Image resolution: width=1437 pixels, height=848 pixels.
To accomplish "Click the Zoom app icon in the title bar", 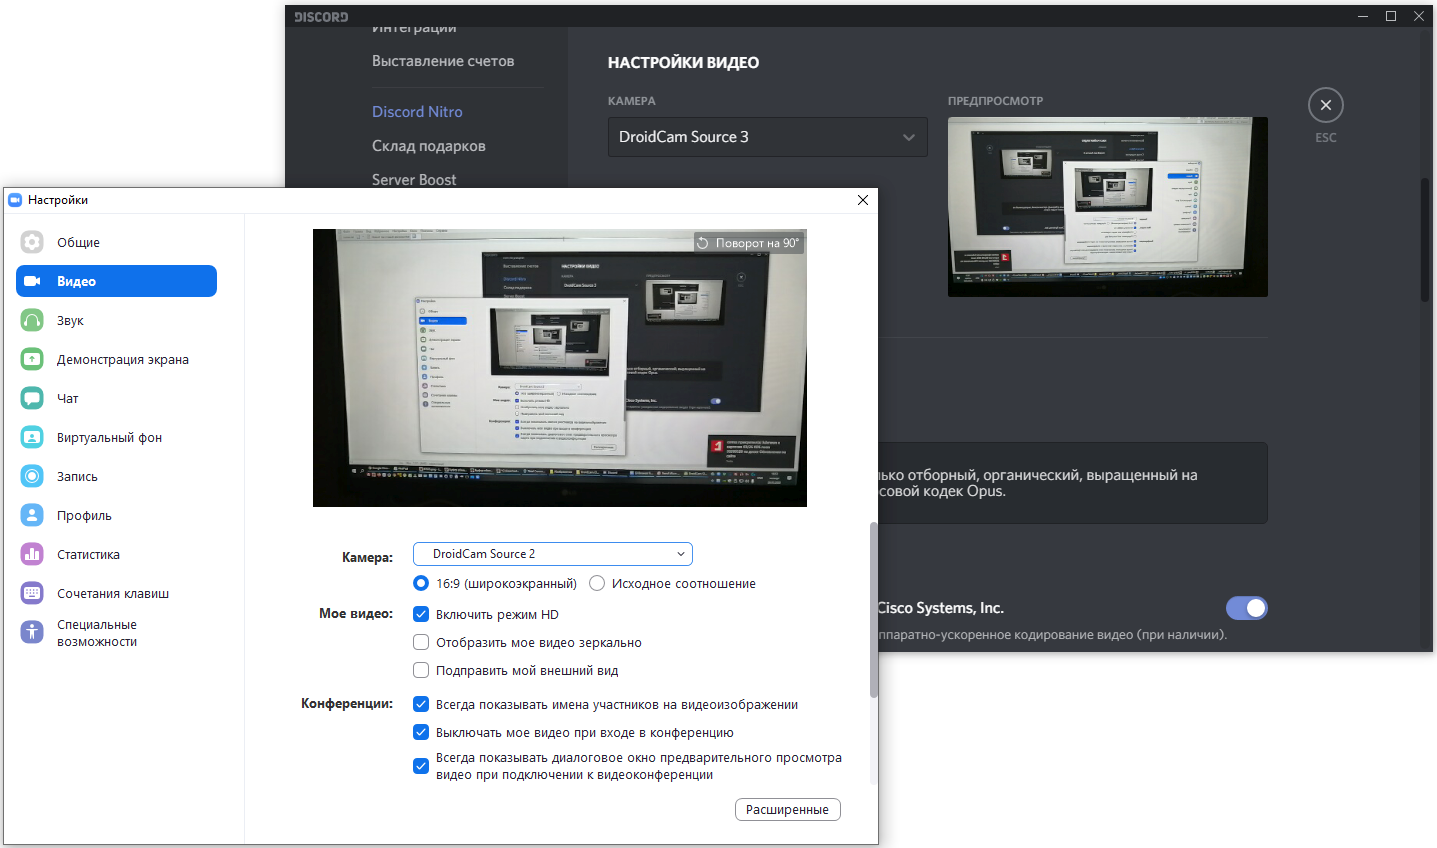I will pos(15,200).
